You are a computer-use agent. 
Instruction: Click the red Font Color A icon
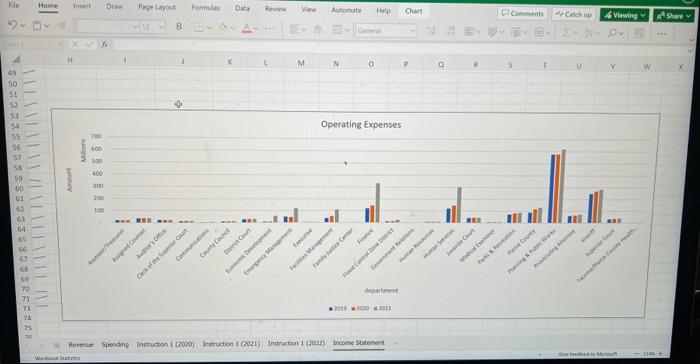tap(246, 29)
